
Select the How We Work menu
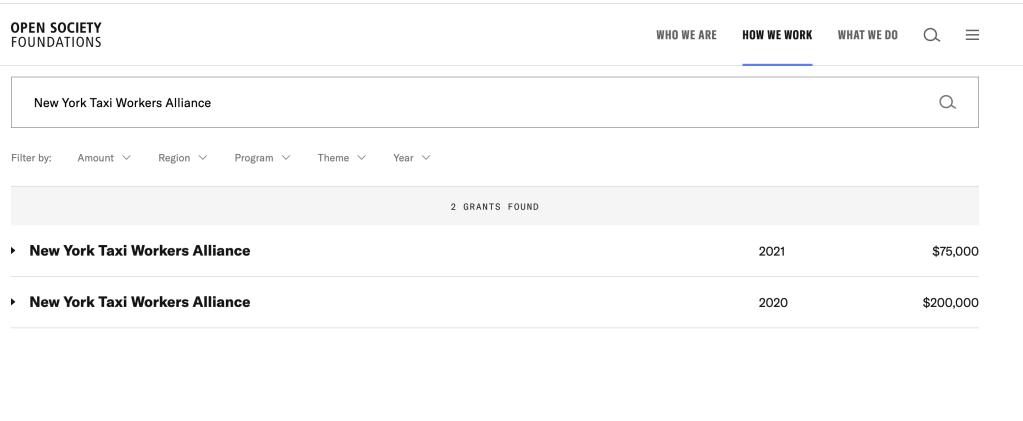[777, 35]
